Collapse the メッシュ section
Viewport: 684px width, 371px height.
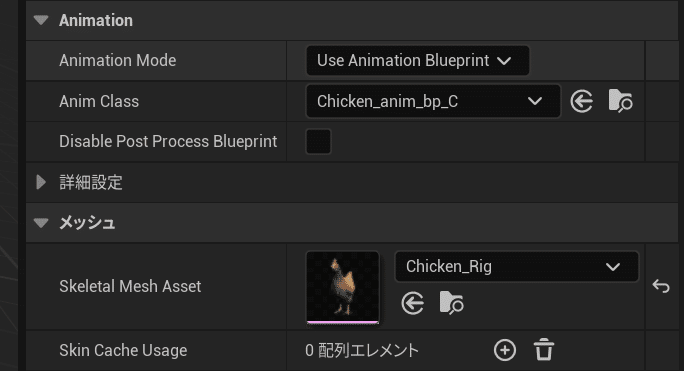[x=41, y=223]
